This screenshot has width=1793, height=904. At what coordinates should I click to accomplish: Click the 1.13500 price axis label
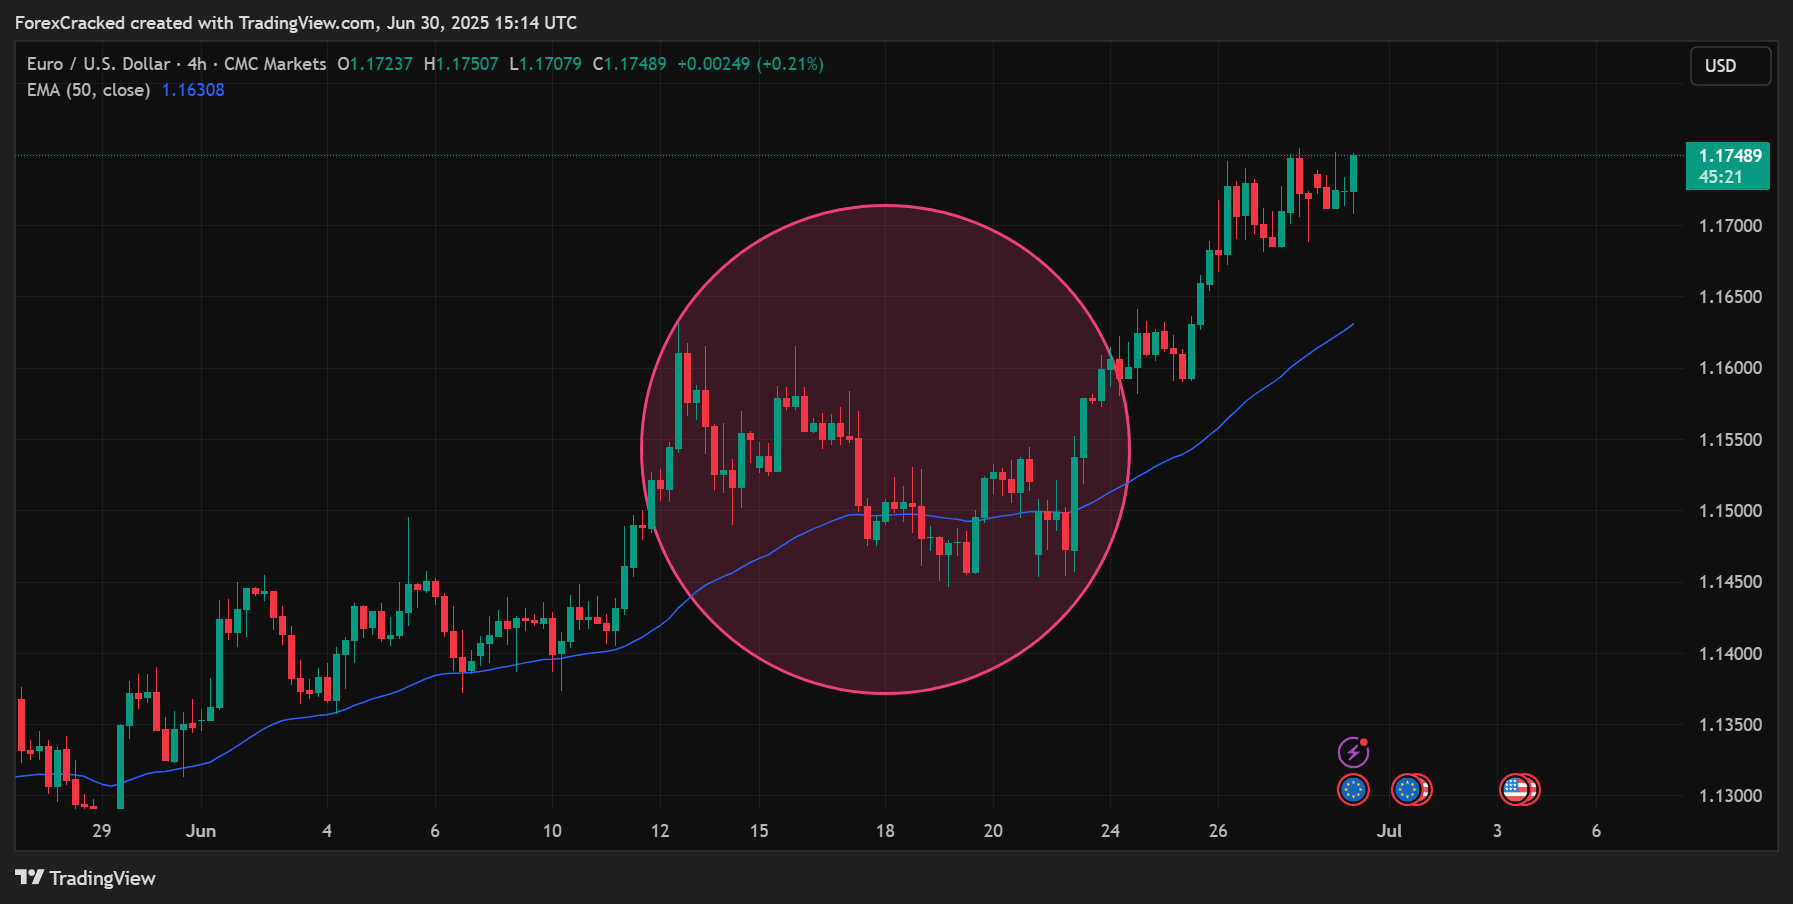[1730, 725]
